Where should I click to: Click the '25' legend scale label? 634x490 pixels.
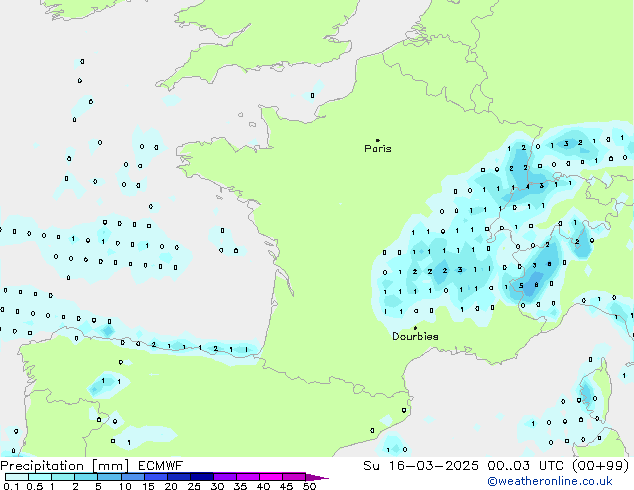(x=194, y=486)
